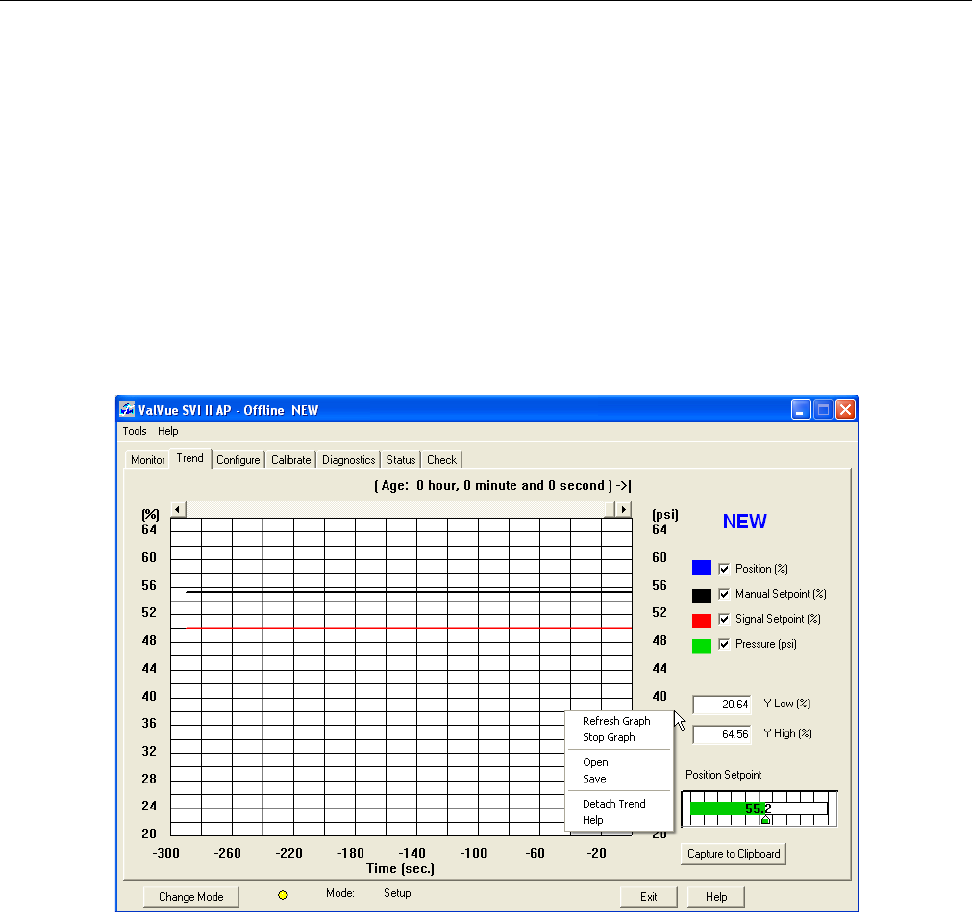
Task: Click the Age timestamp text above the graph
Action: pos(502,485)
